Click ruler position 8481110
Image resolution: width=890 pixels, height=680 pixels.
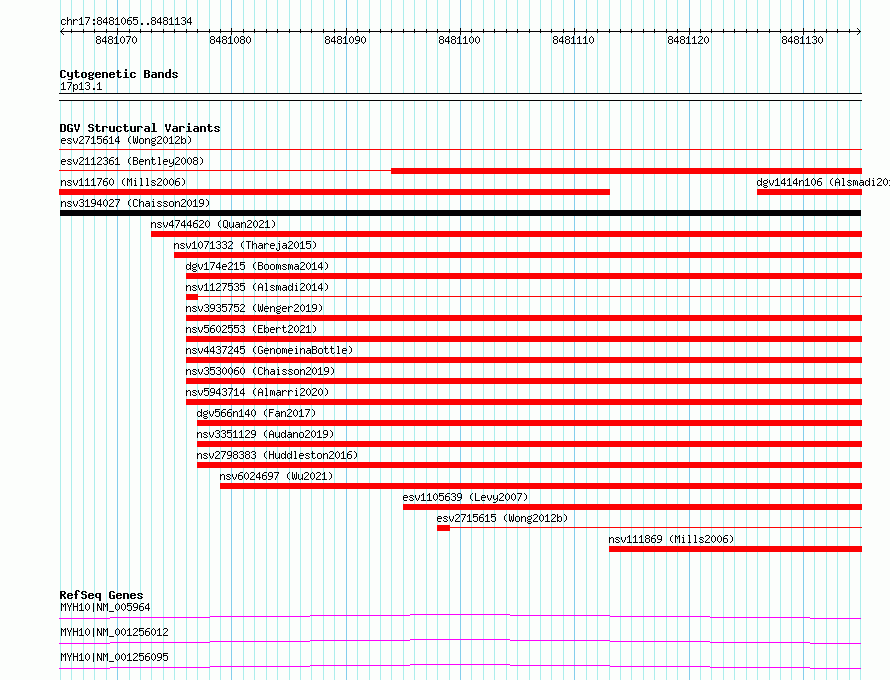click(x=573, y=40)
